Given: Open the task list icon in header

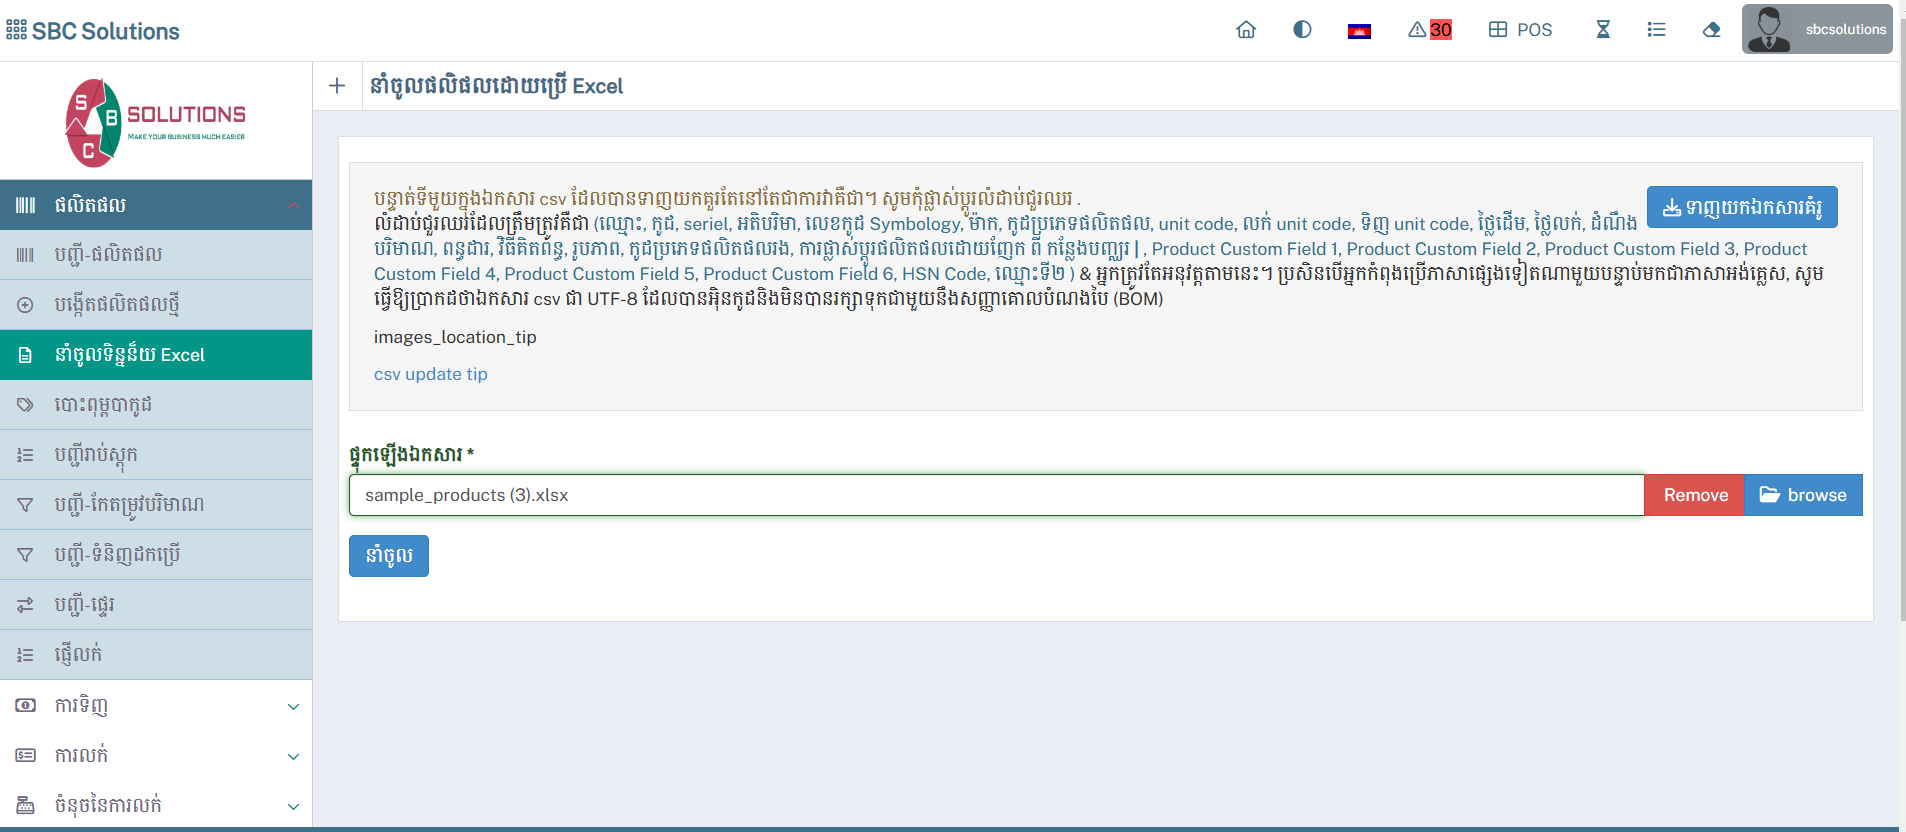Looking at the screenshot, I should pos(1656,30).
